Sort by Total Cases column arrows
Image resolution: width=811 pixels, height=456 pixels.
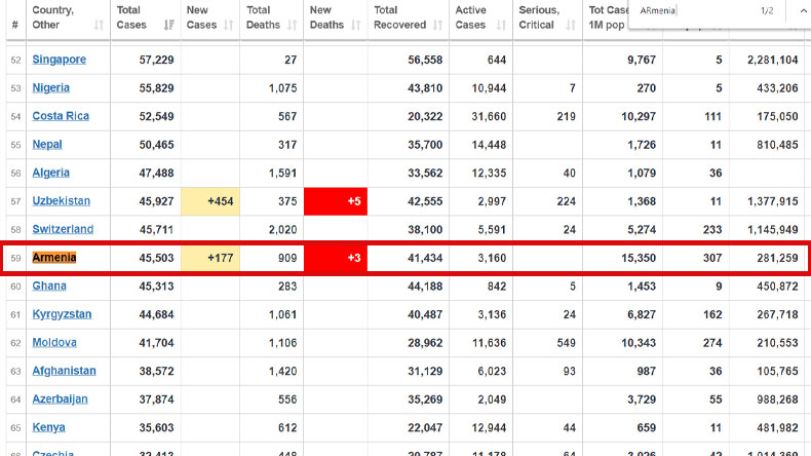click(169, 25)
